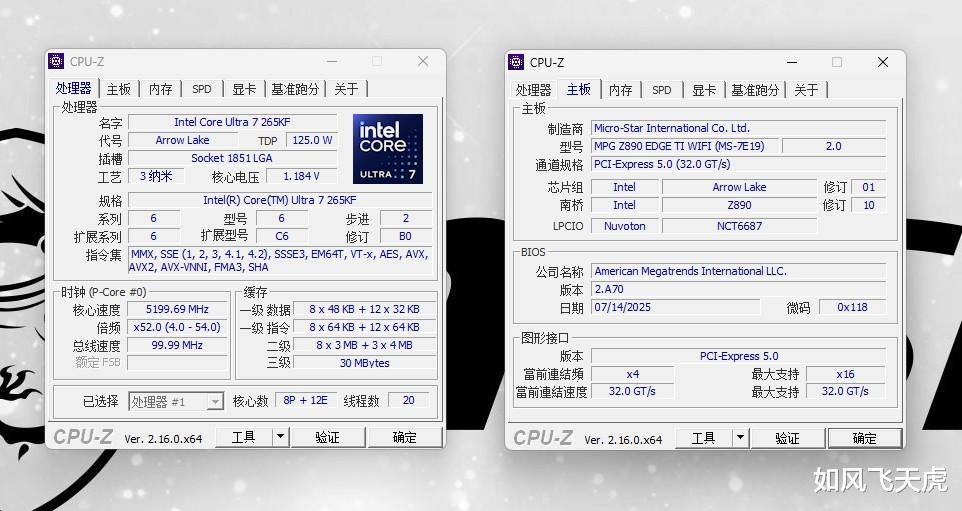Click the 8 x 48 KB + 12 x 32 KB cache value
Viewport: 962px width, 511px height.
pos(364,309)
